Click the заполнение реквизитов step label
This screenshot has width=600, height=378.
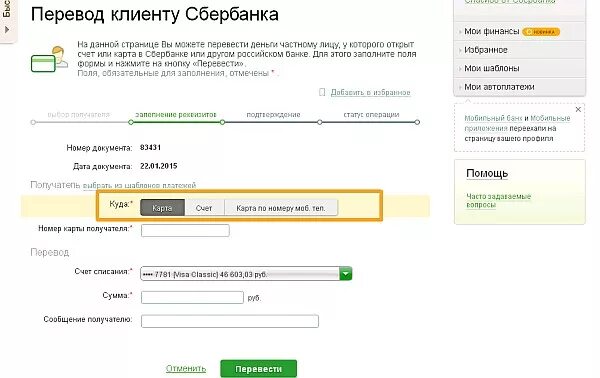[176, 114]
